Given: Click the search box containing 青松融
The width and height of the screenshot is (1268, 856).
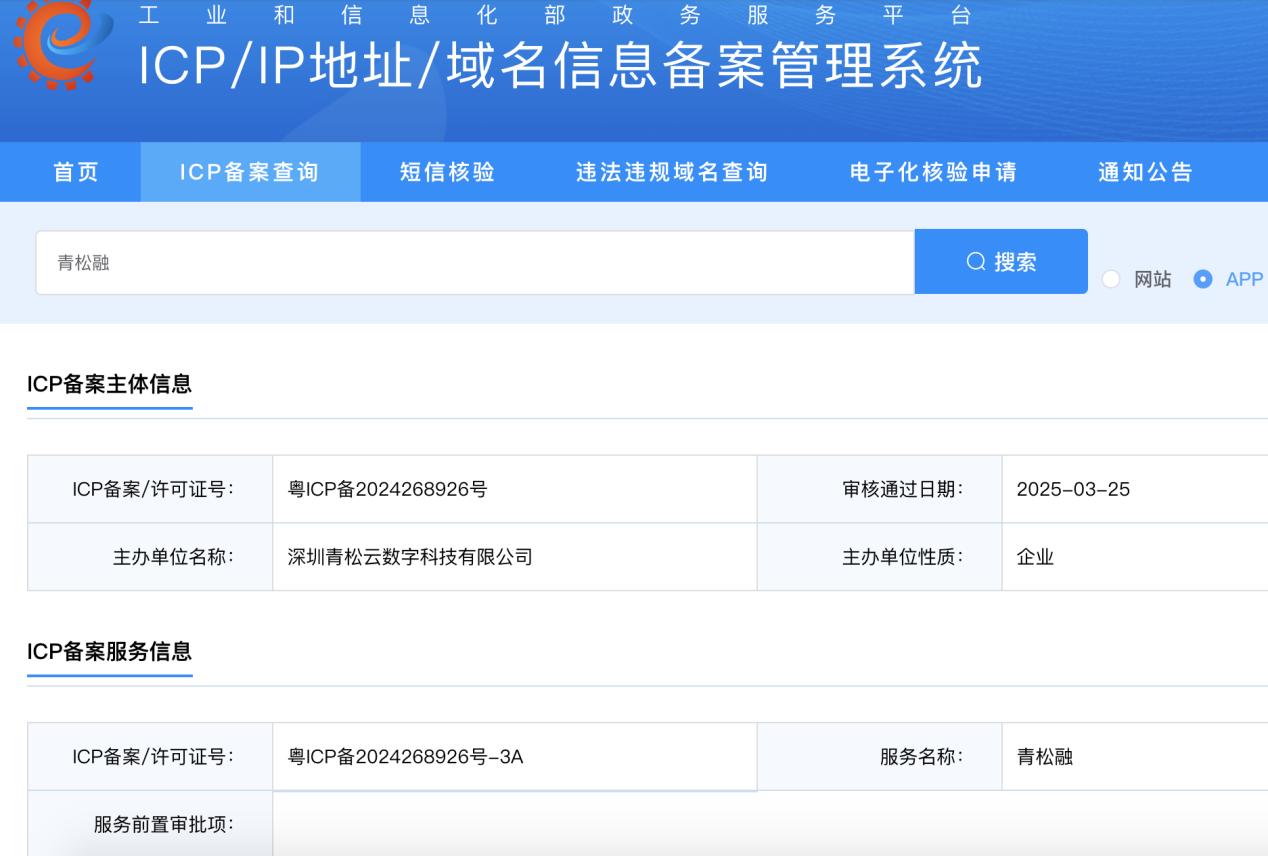Looking at the screenshot, I should coord(475,263).
